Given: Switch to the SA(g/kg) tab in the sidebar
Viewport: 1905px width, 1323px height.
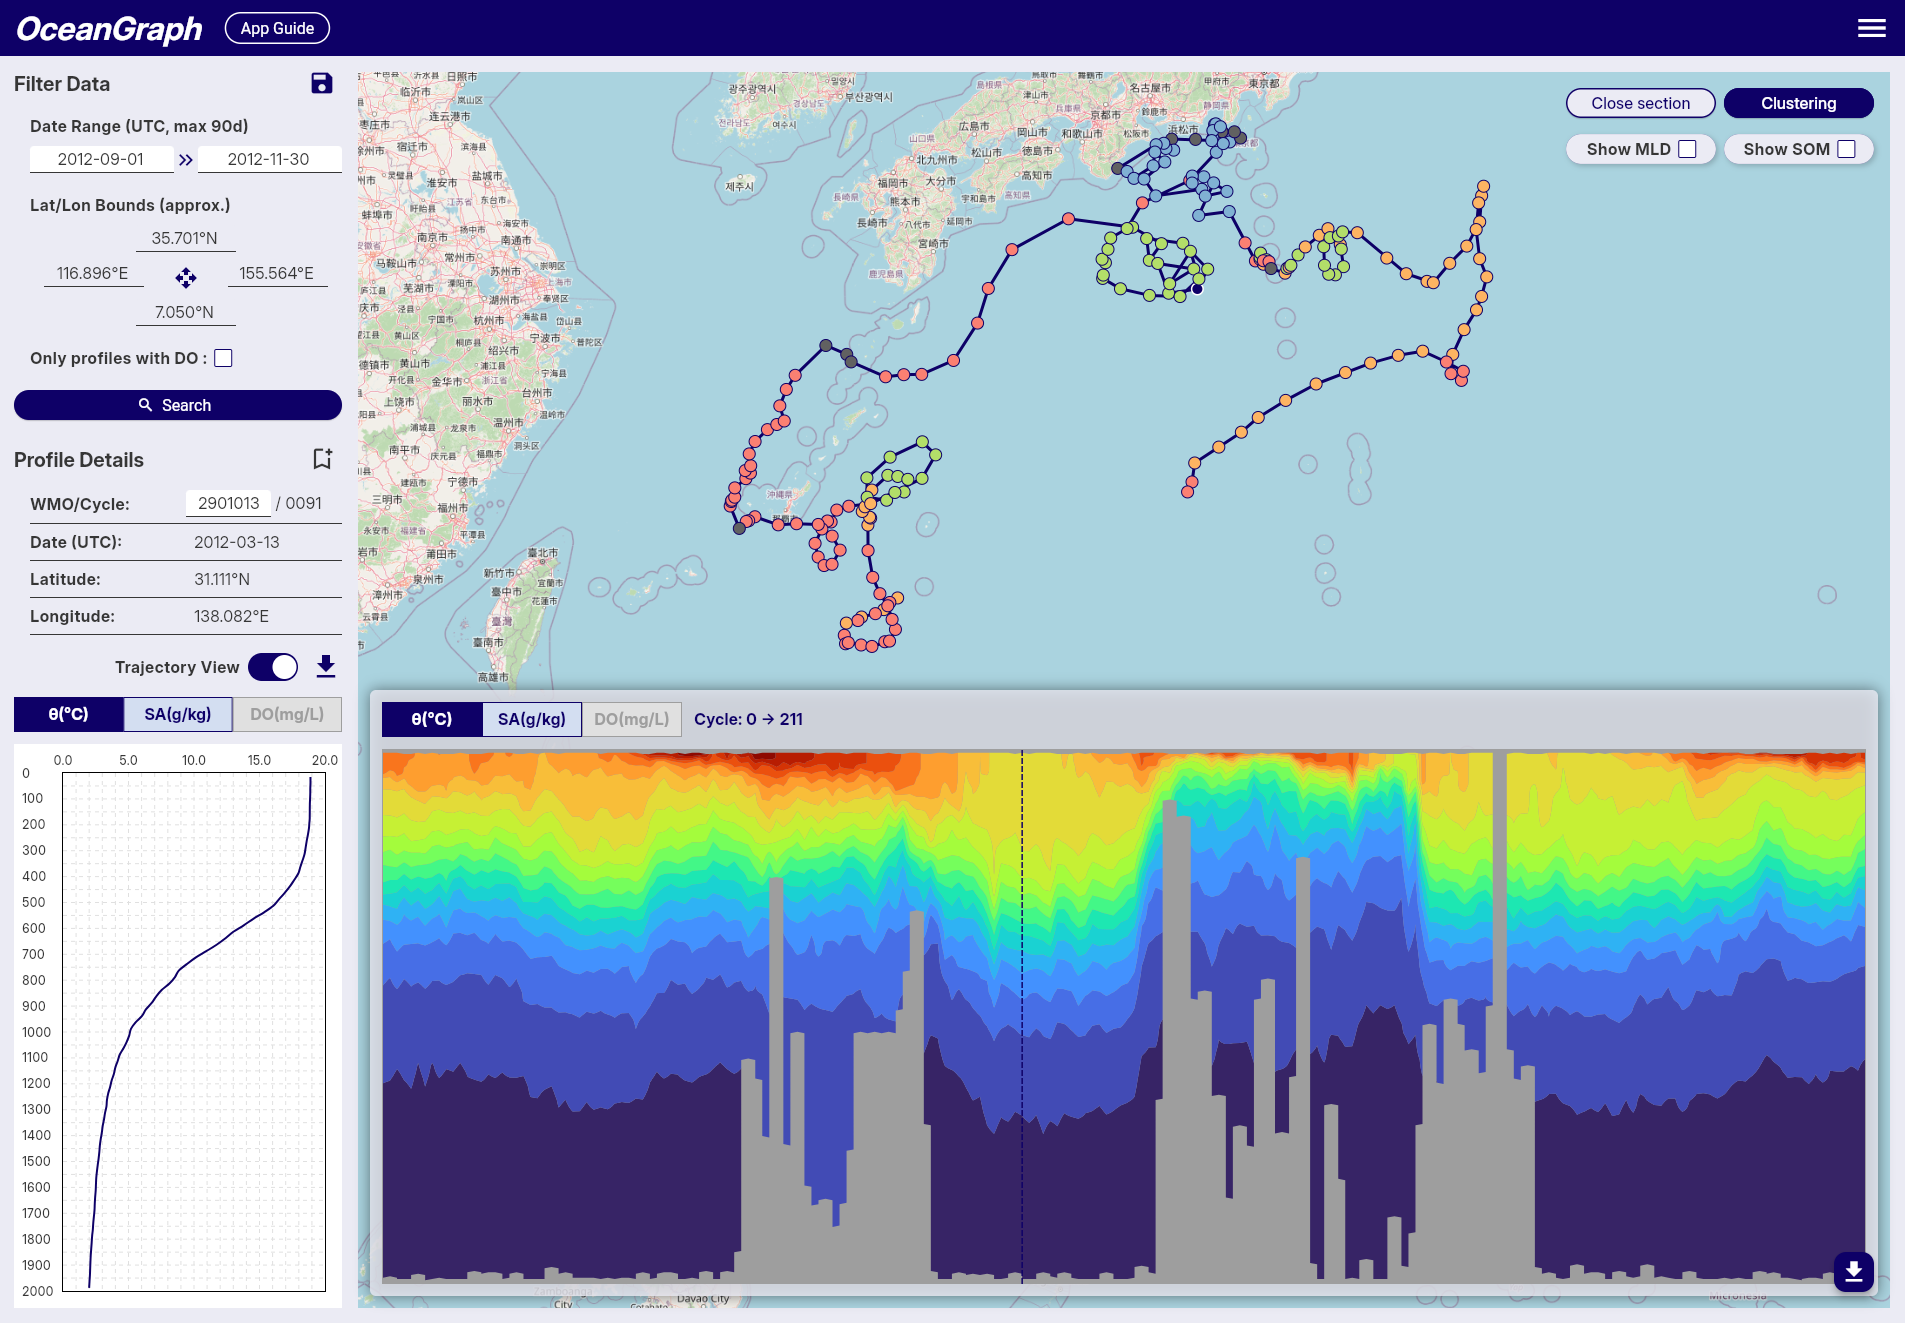Looking at the screenshot, I should (x=177, y=714).
